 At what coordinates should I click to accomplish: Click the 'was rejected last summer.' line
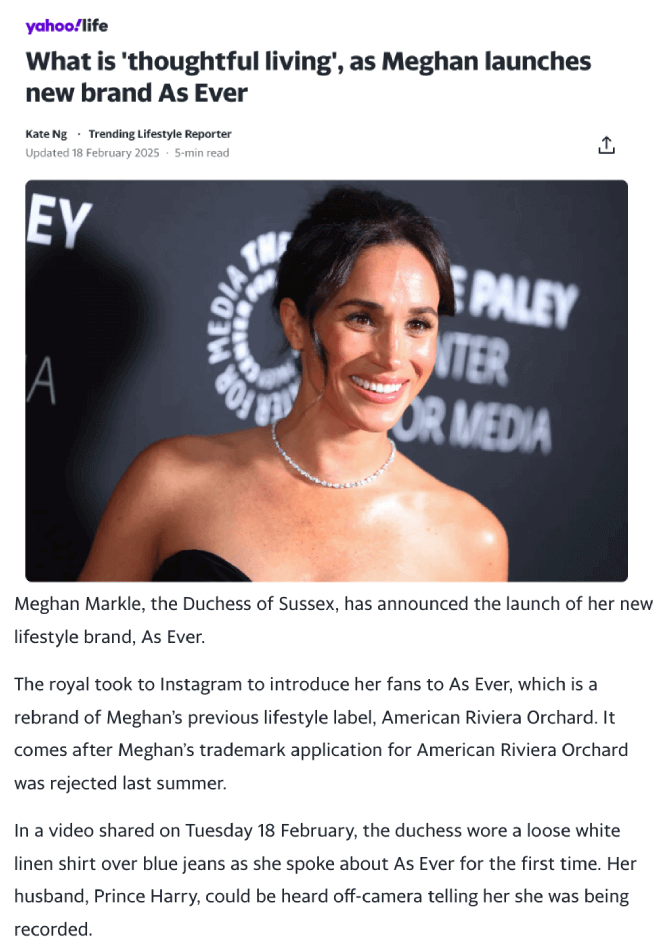120,783
